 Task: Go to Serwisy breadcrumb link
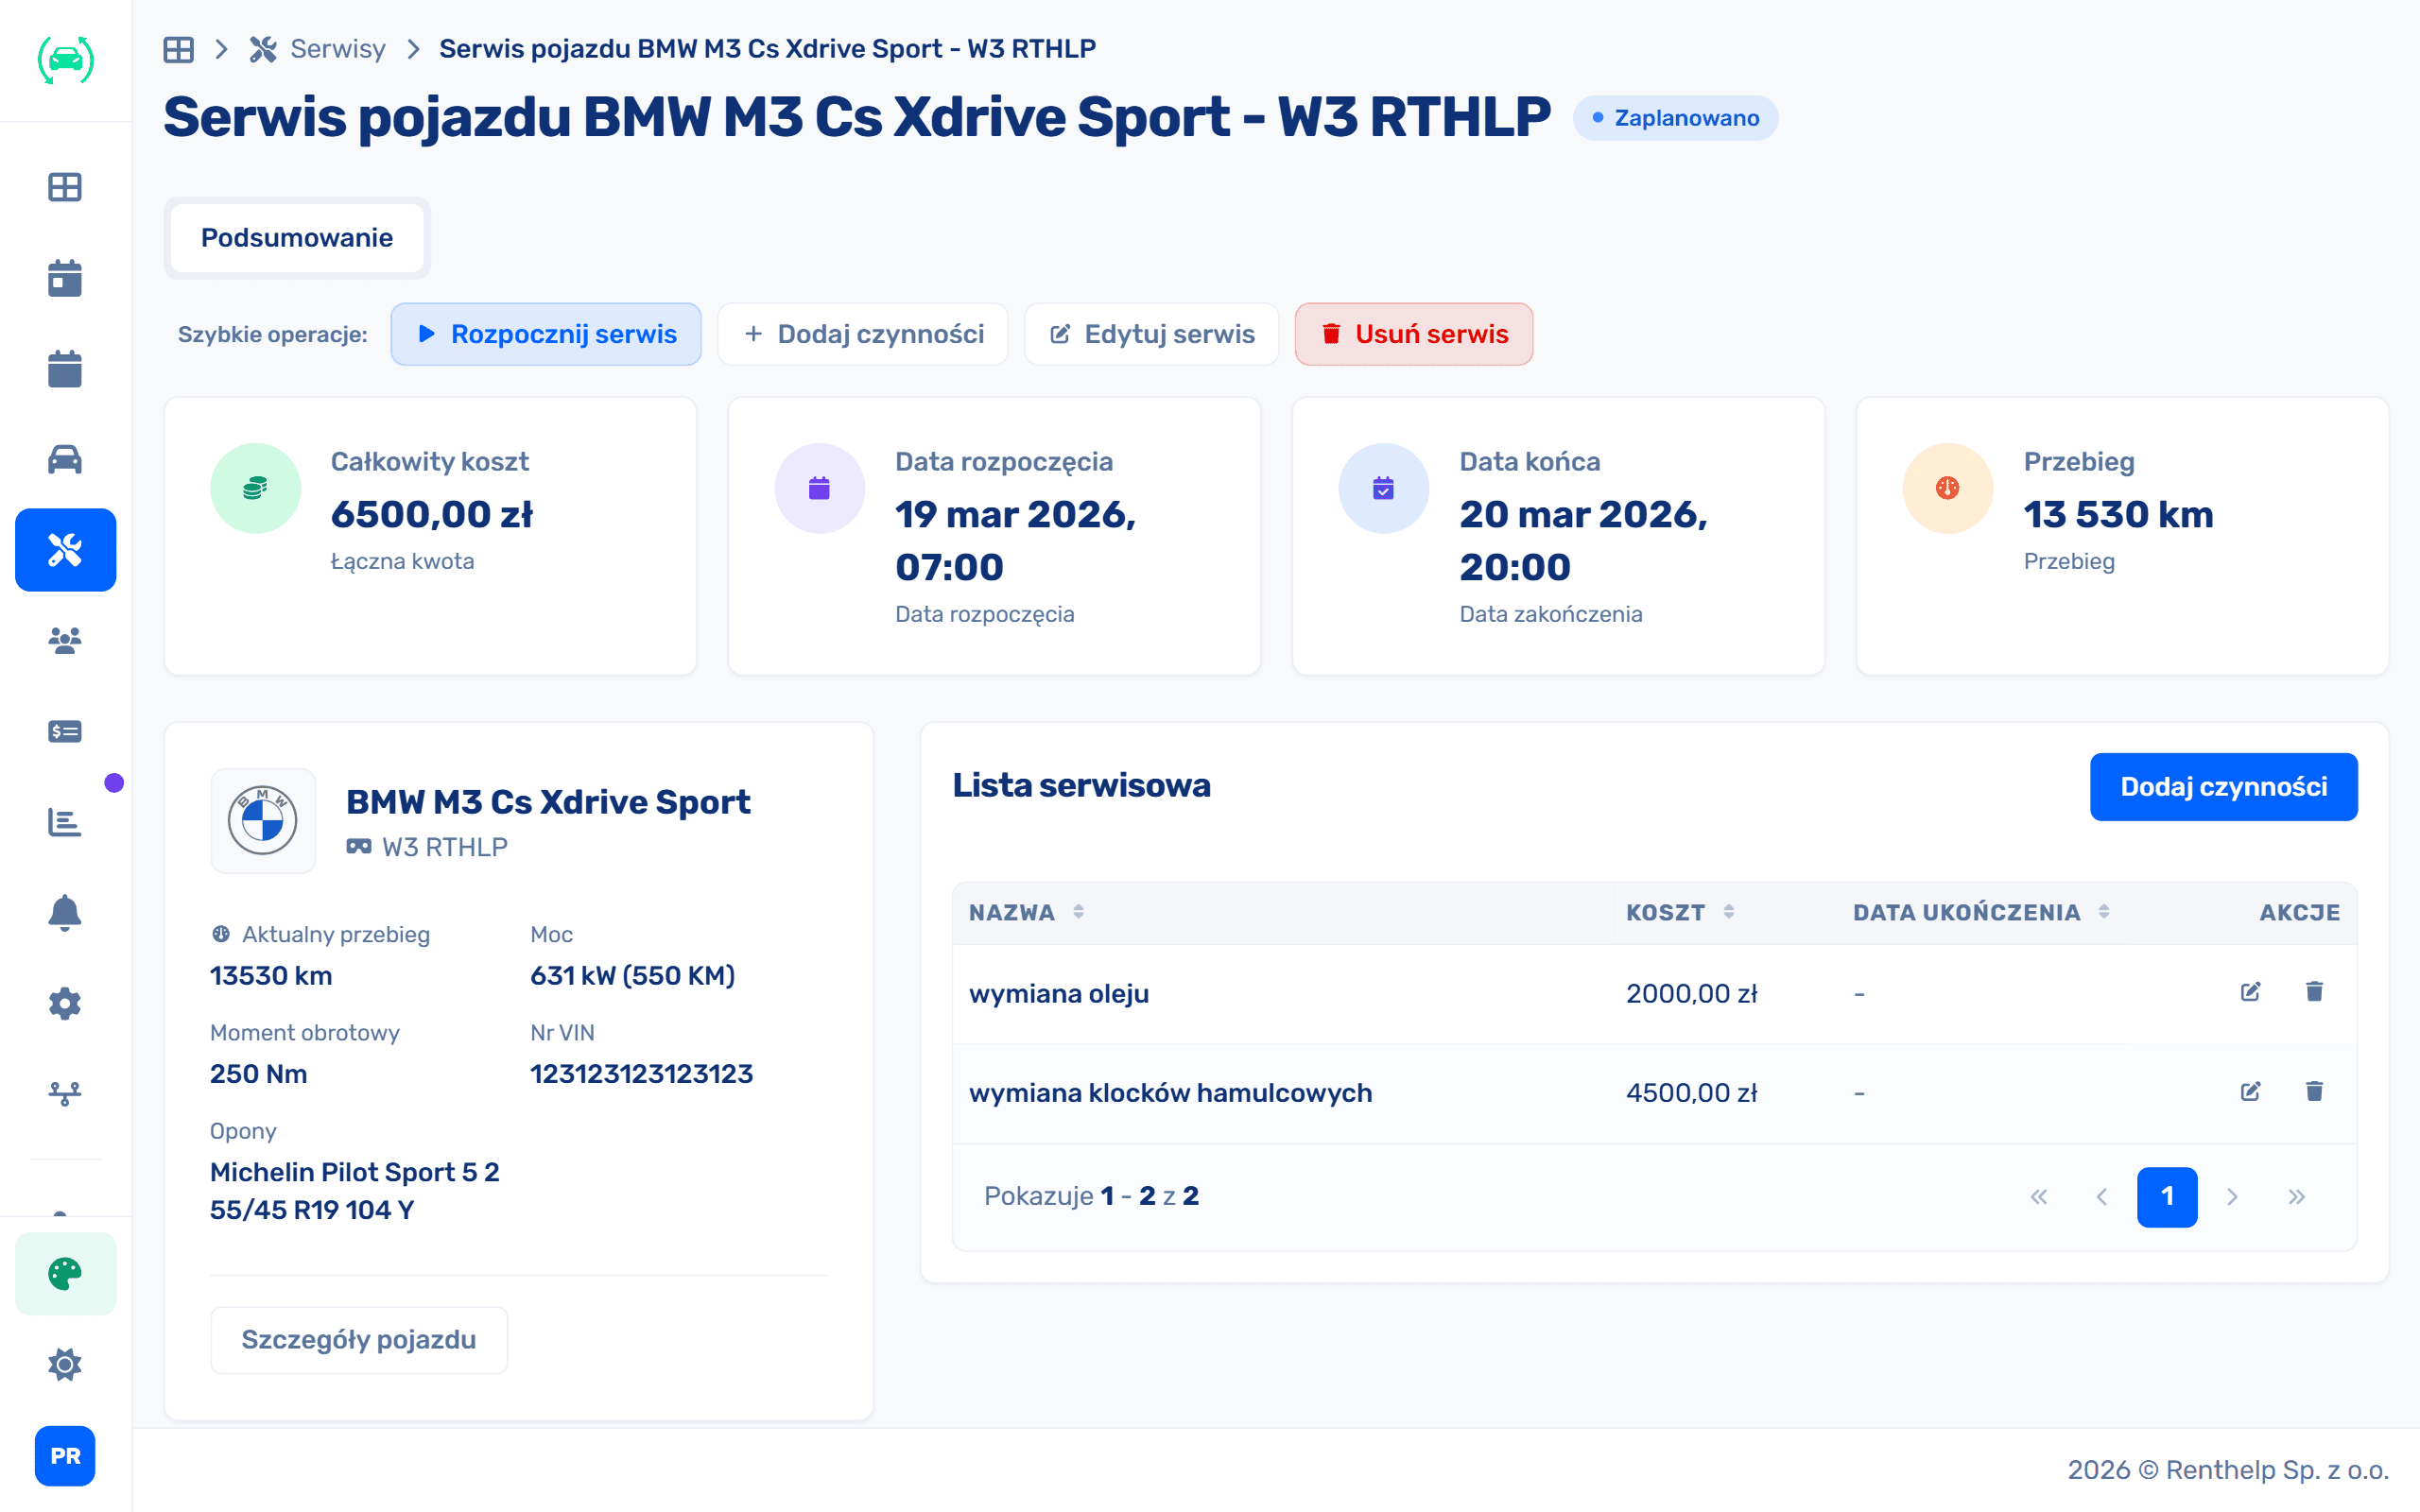point(337,49)
